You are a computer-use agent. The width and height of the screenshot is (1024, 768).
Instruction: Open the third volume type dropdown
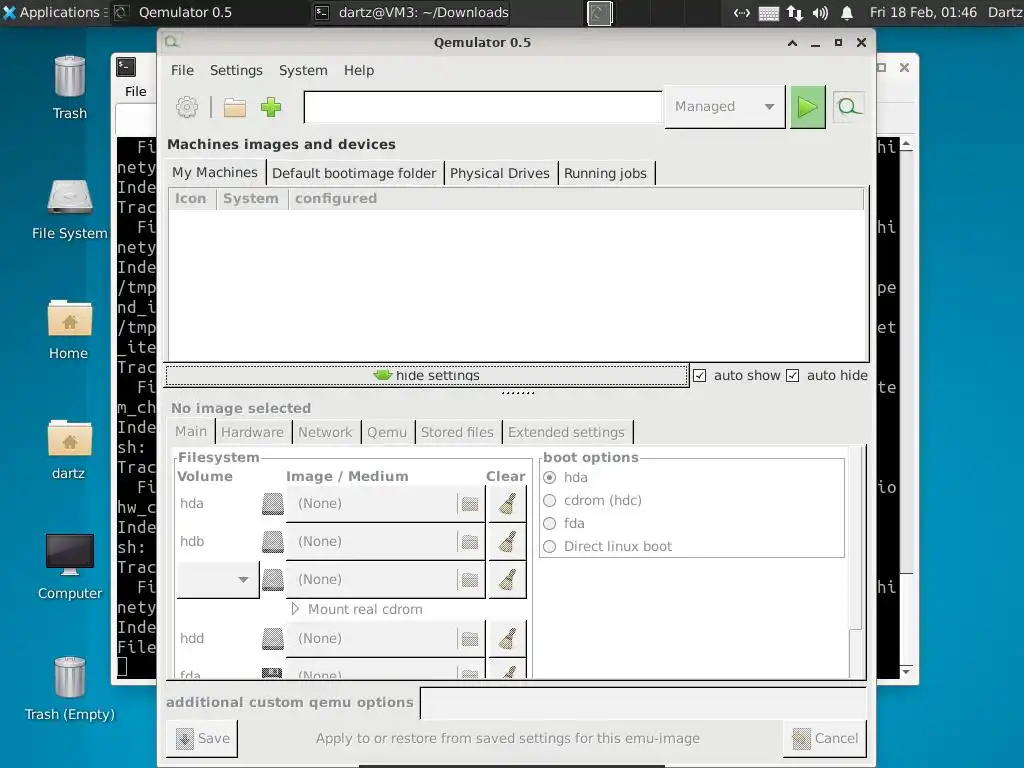218,579
